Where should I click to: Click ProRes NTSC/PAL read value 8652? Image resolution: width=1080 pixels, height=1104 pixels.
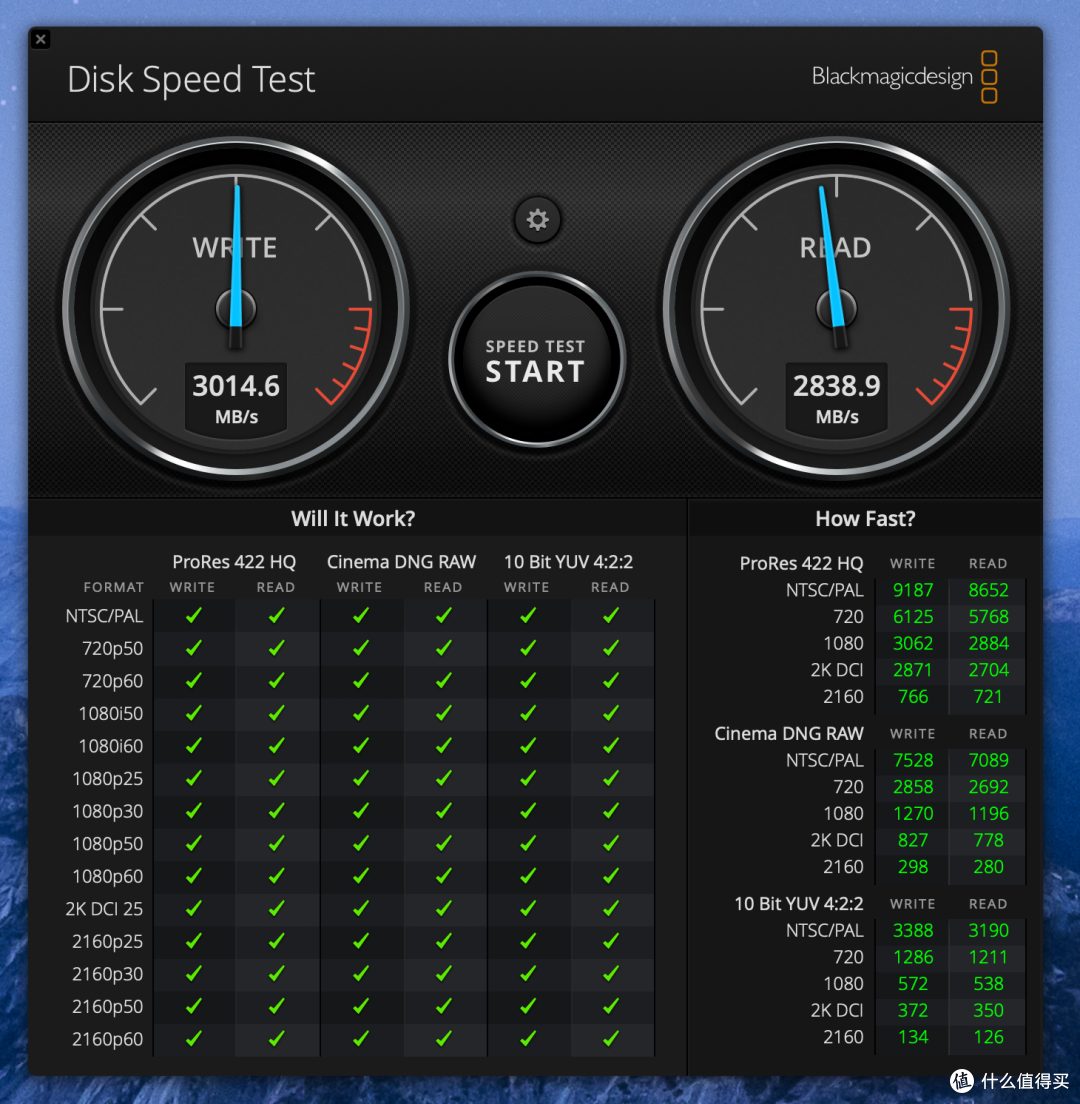pyautogui.click(x=988, y=590)
